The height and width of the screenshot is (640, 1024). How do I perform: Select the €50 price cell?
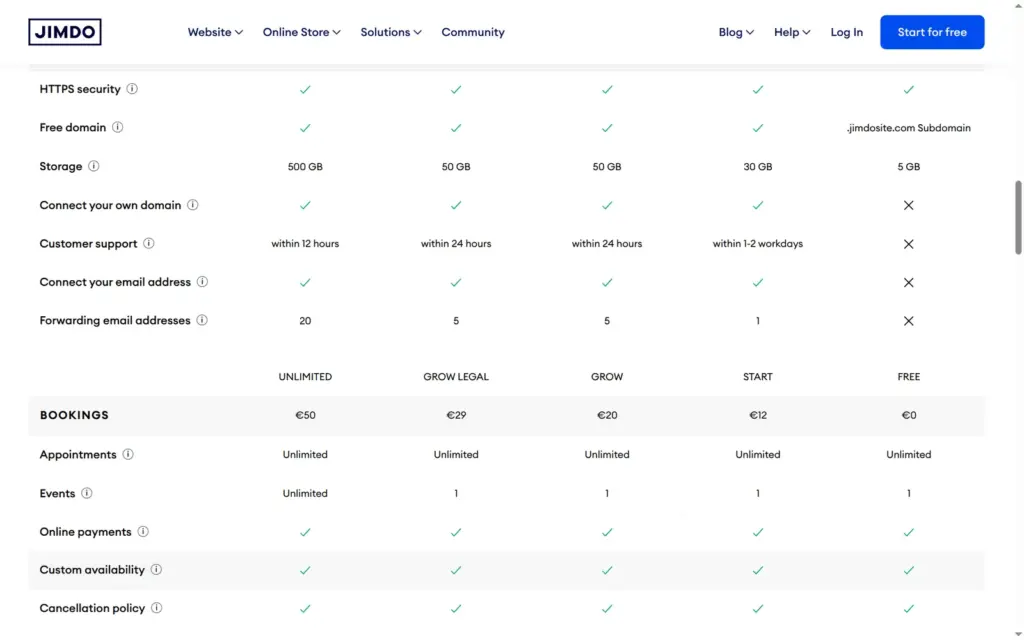(305, 415)
